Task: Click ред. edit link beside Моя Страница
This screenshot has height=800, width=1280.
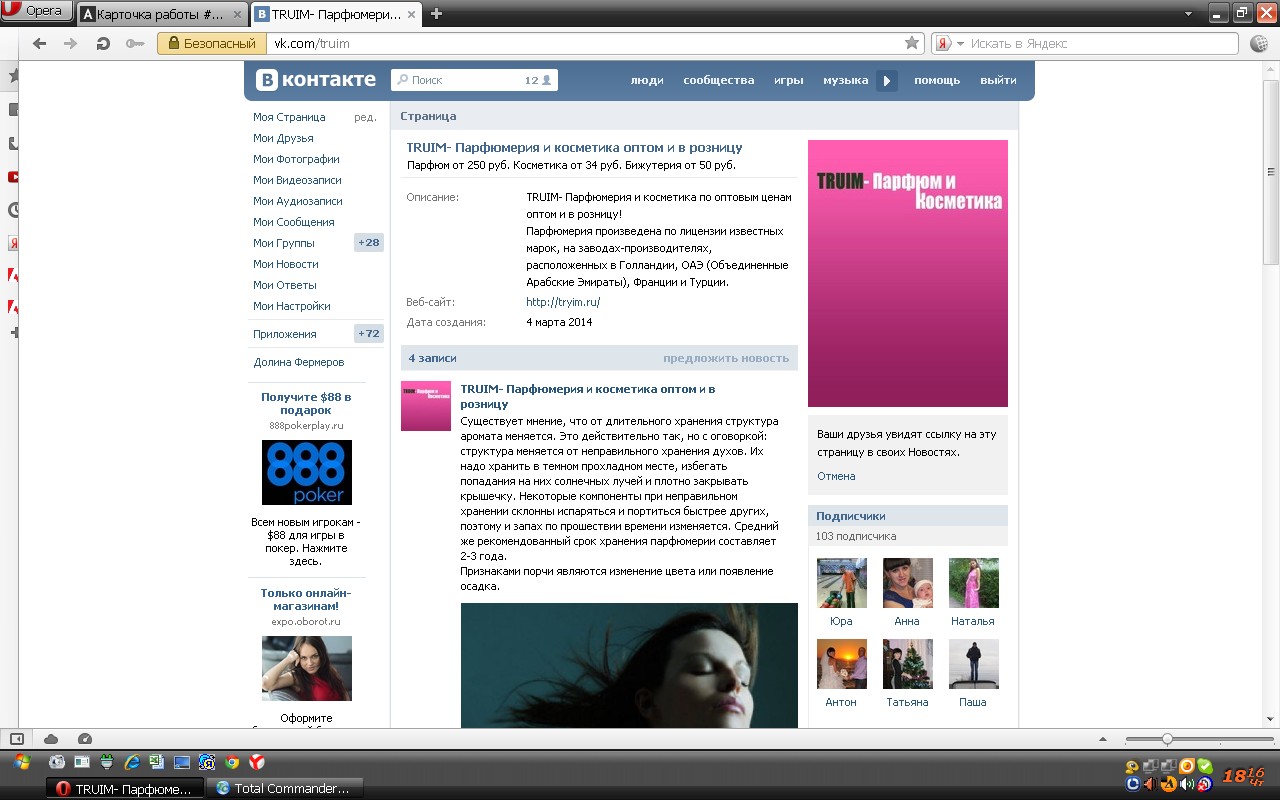Action: point(365,117)
